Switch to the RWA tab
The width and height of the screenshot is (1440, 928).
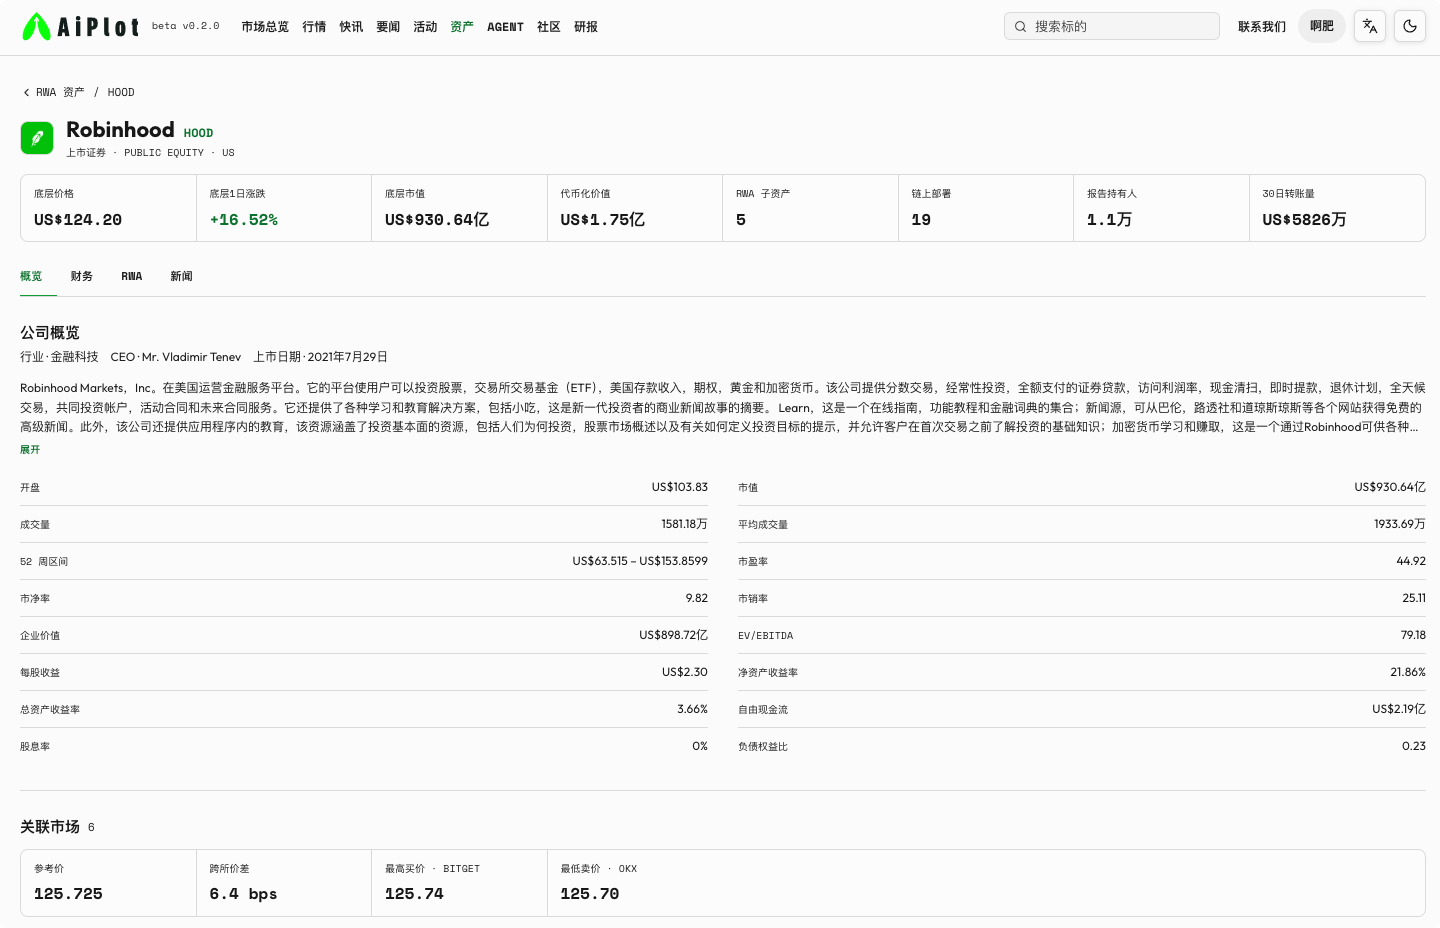click(x=132, y=276)
